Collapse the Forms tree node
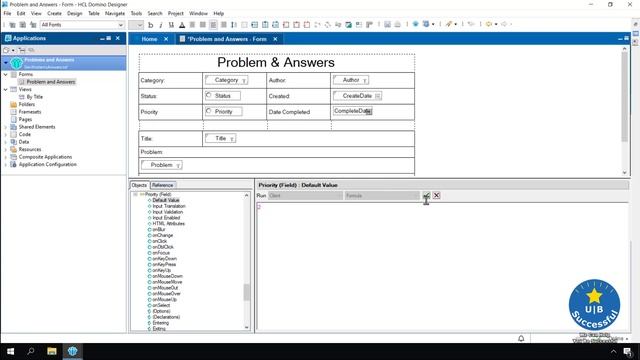The image size is (640, 360). [6, 75]
